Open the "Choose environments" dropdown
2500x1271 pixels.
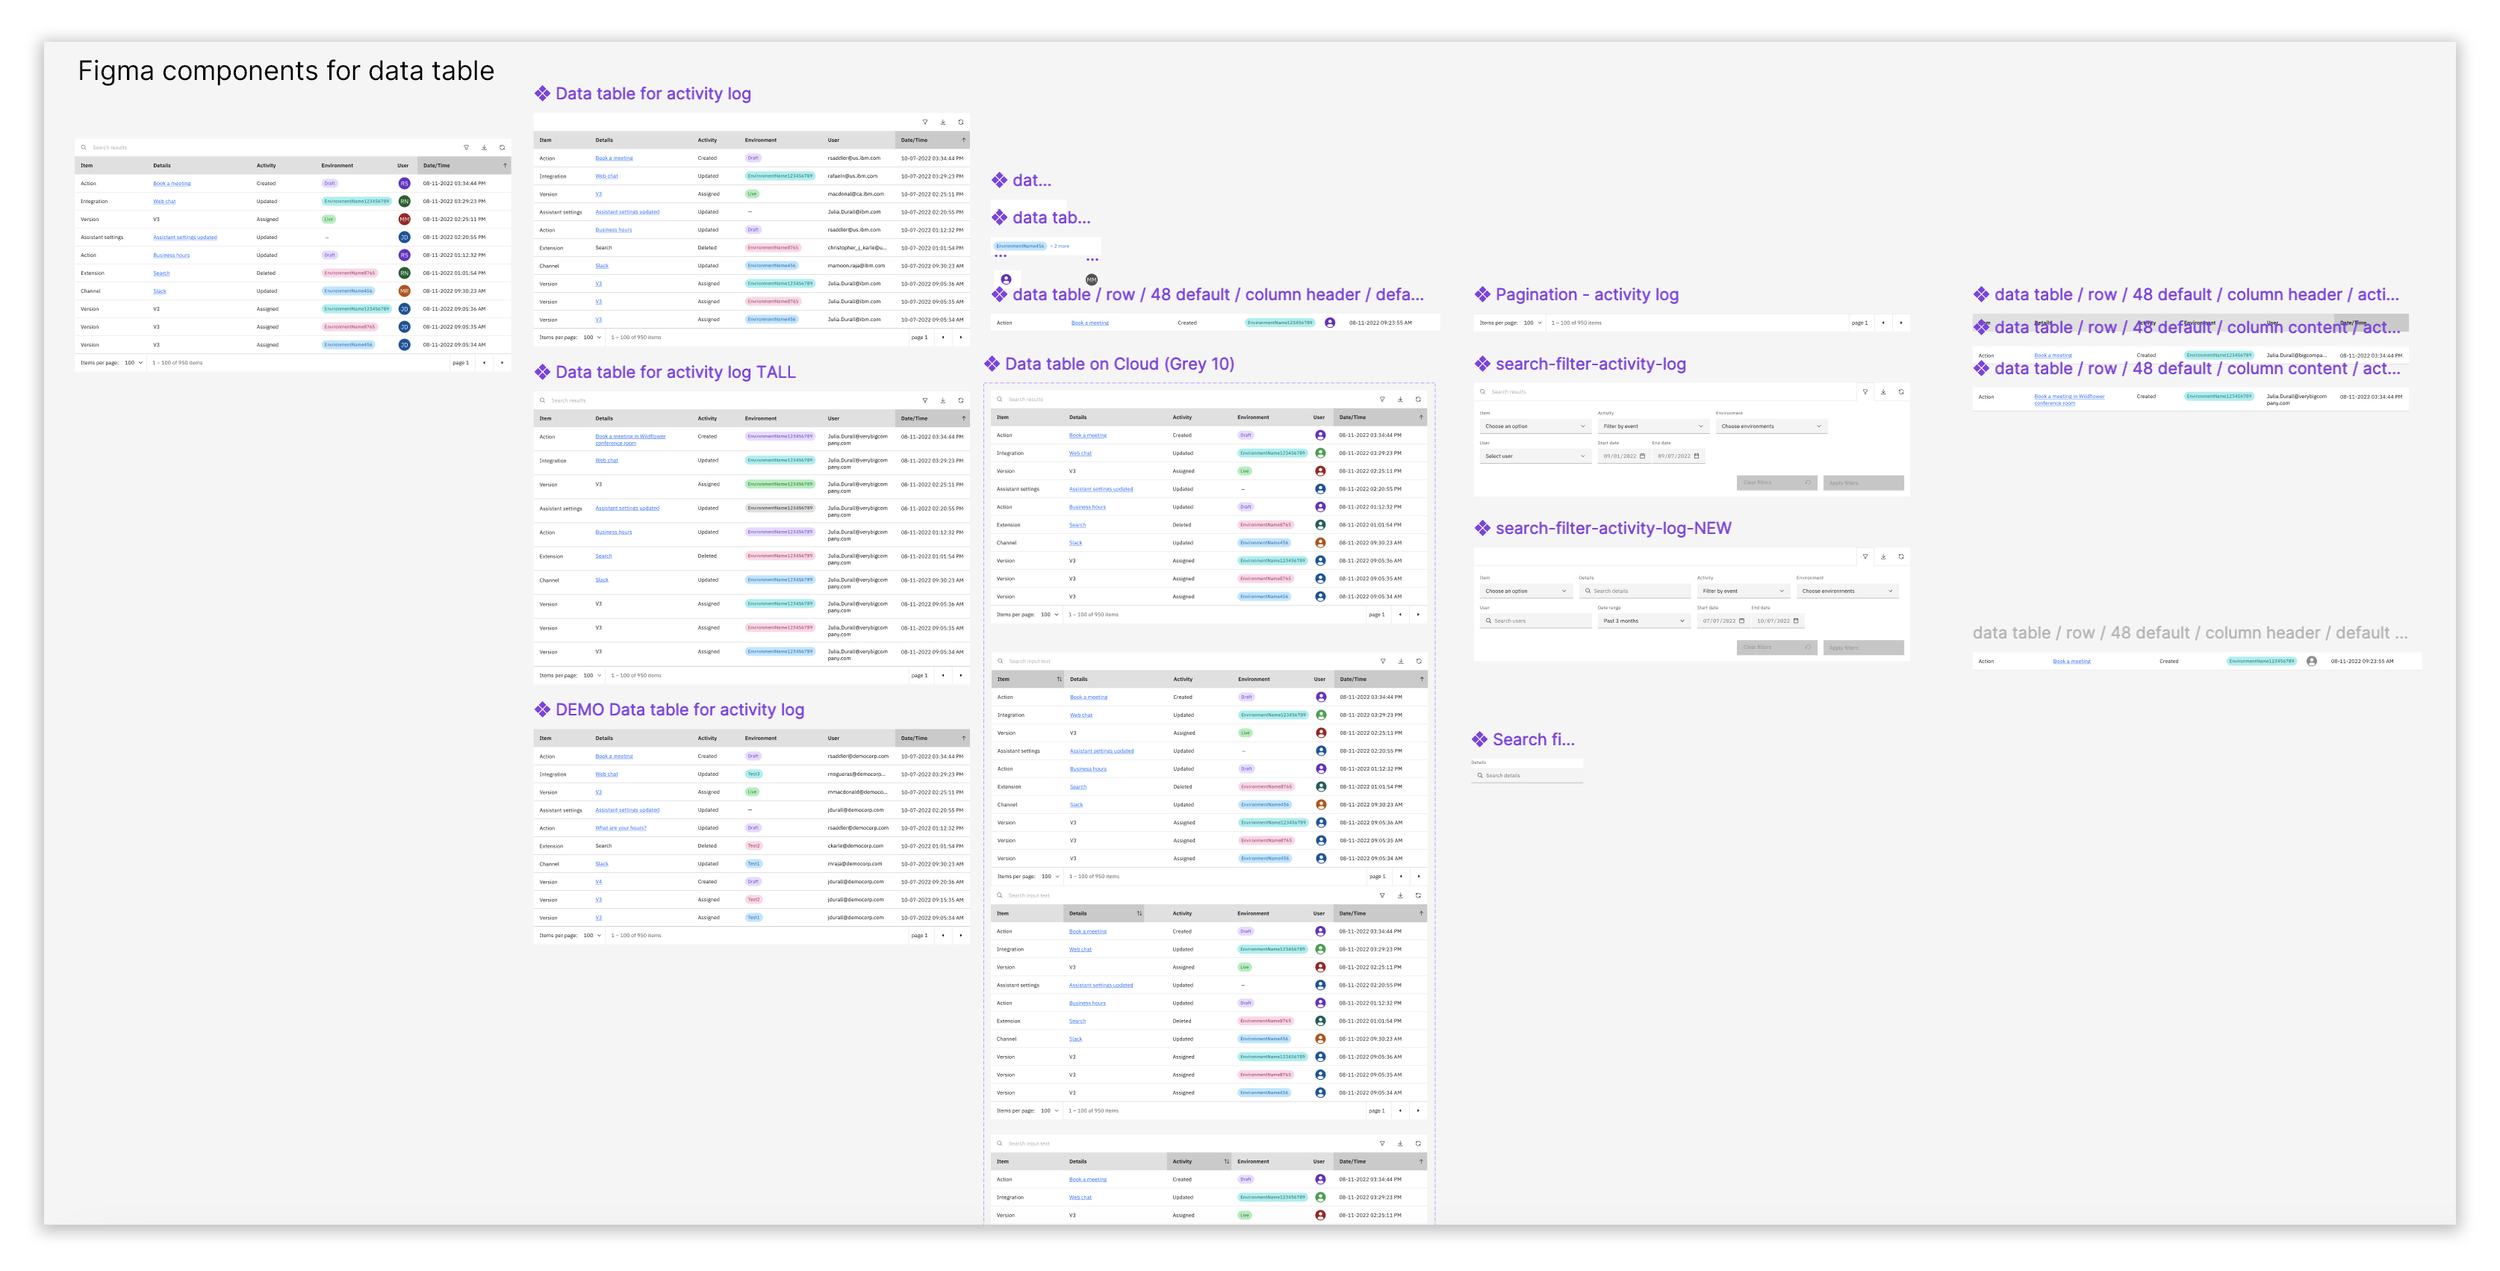tap(1772, 426)
